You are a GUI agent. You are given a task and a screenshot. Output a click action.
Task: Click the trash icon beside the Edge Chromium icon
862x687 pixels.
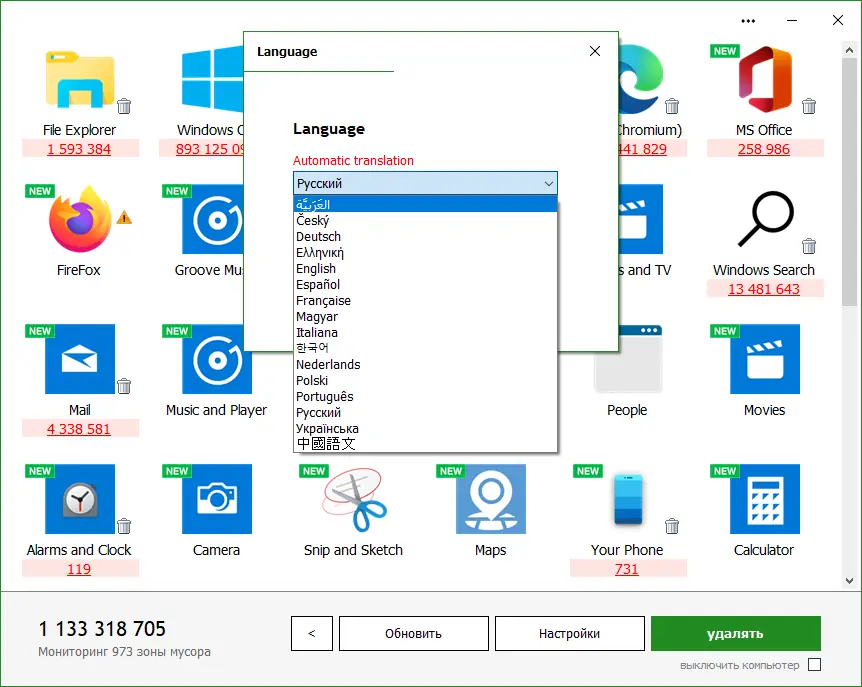[x=672, y=106]
